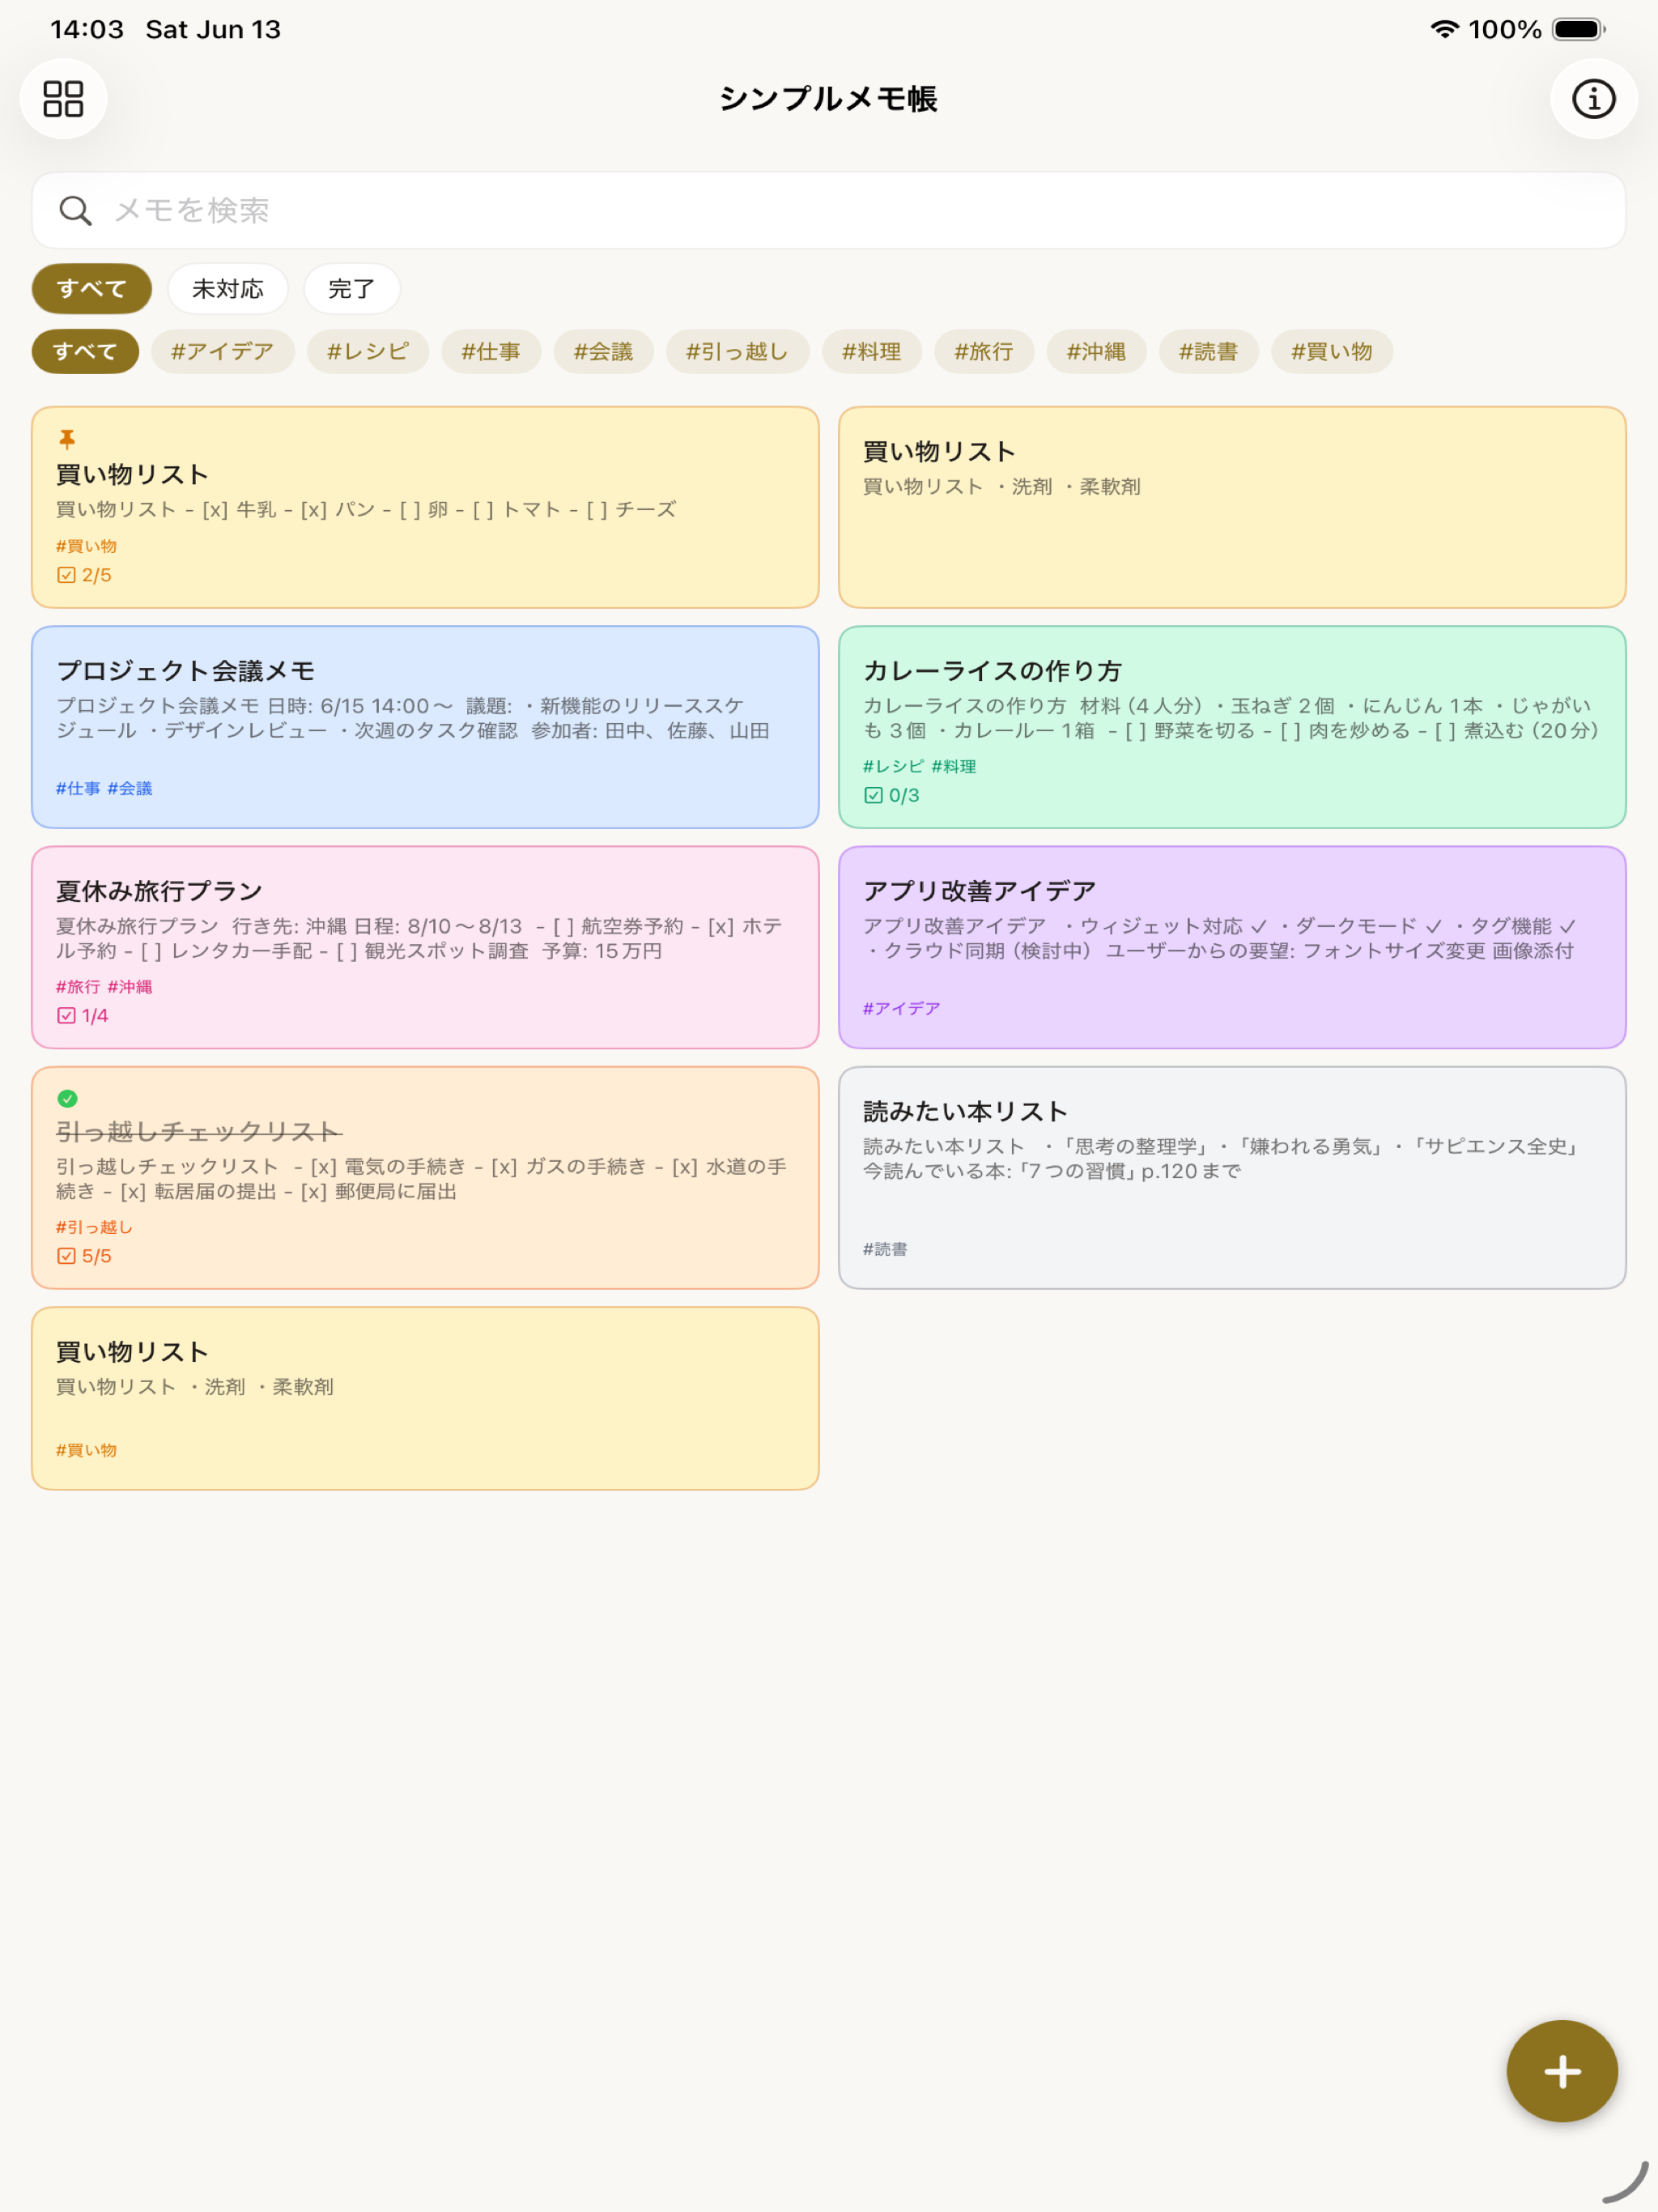Screen dimensions: 1658x2212
Task: Open preview text mentioning クラウド同期
Action: [1219, 938]
